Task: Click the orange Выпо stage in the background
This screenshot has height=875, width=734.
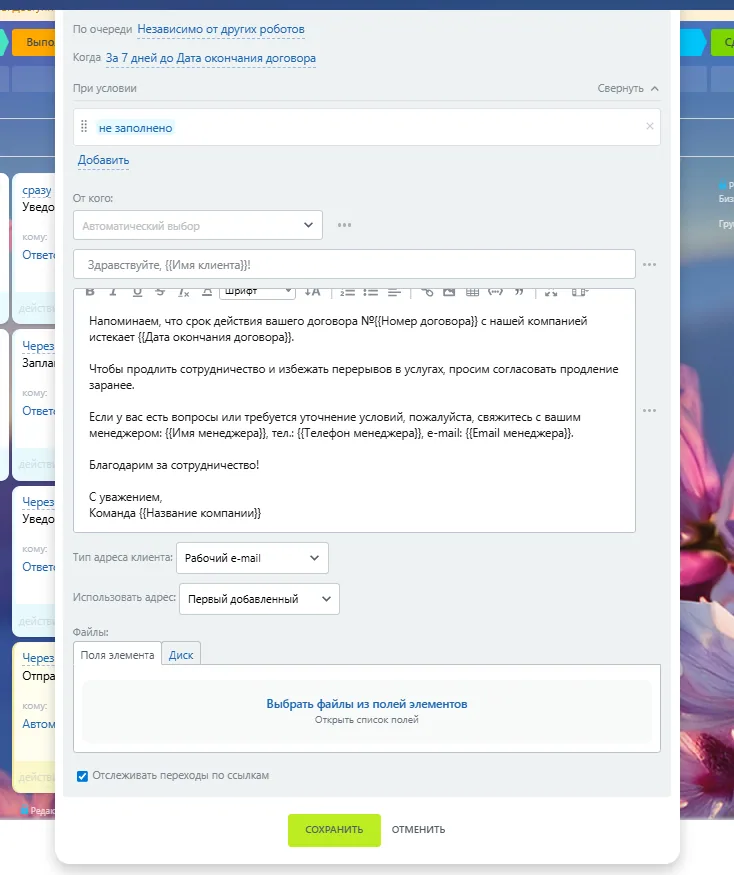Action: (33, 42)
